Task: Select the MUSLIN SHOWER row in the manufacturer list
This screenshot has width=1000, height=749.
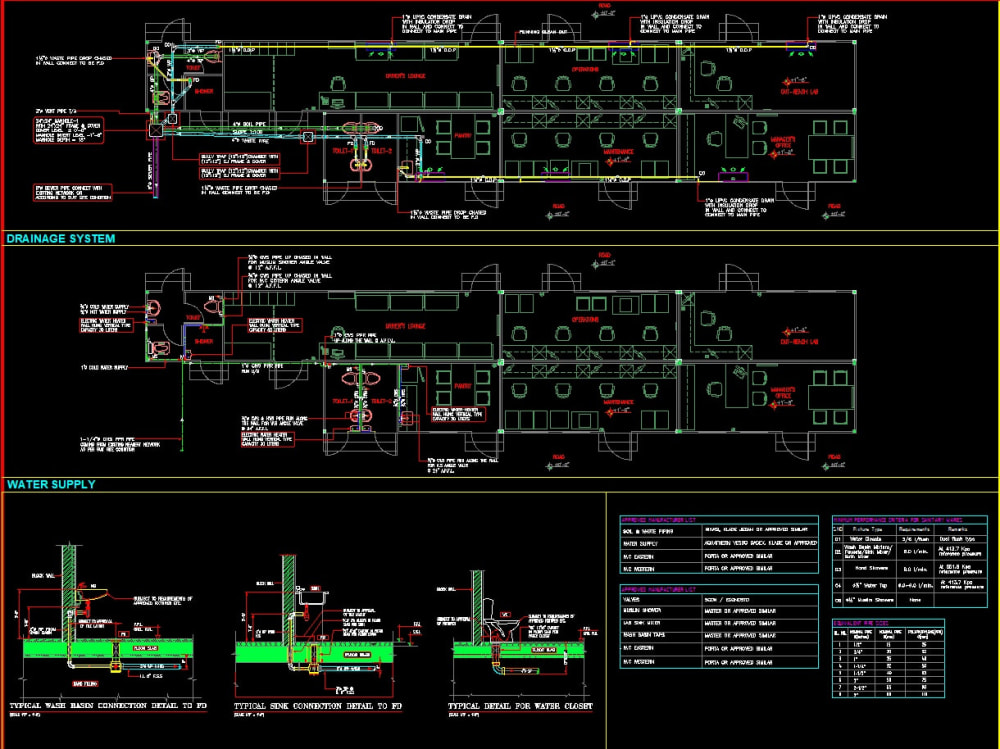Action: pyautogui.click(x=719, y=611)
